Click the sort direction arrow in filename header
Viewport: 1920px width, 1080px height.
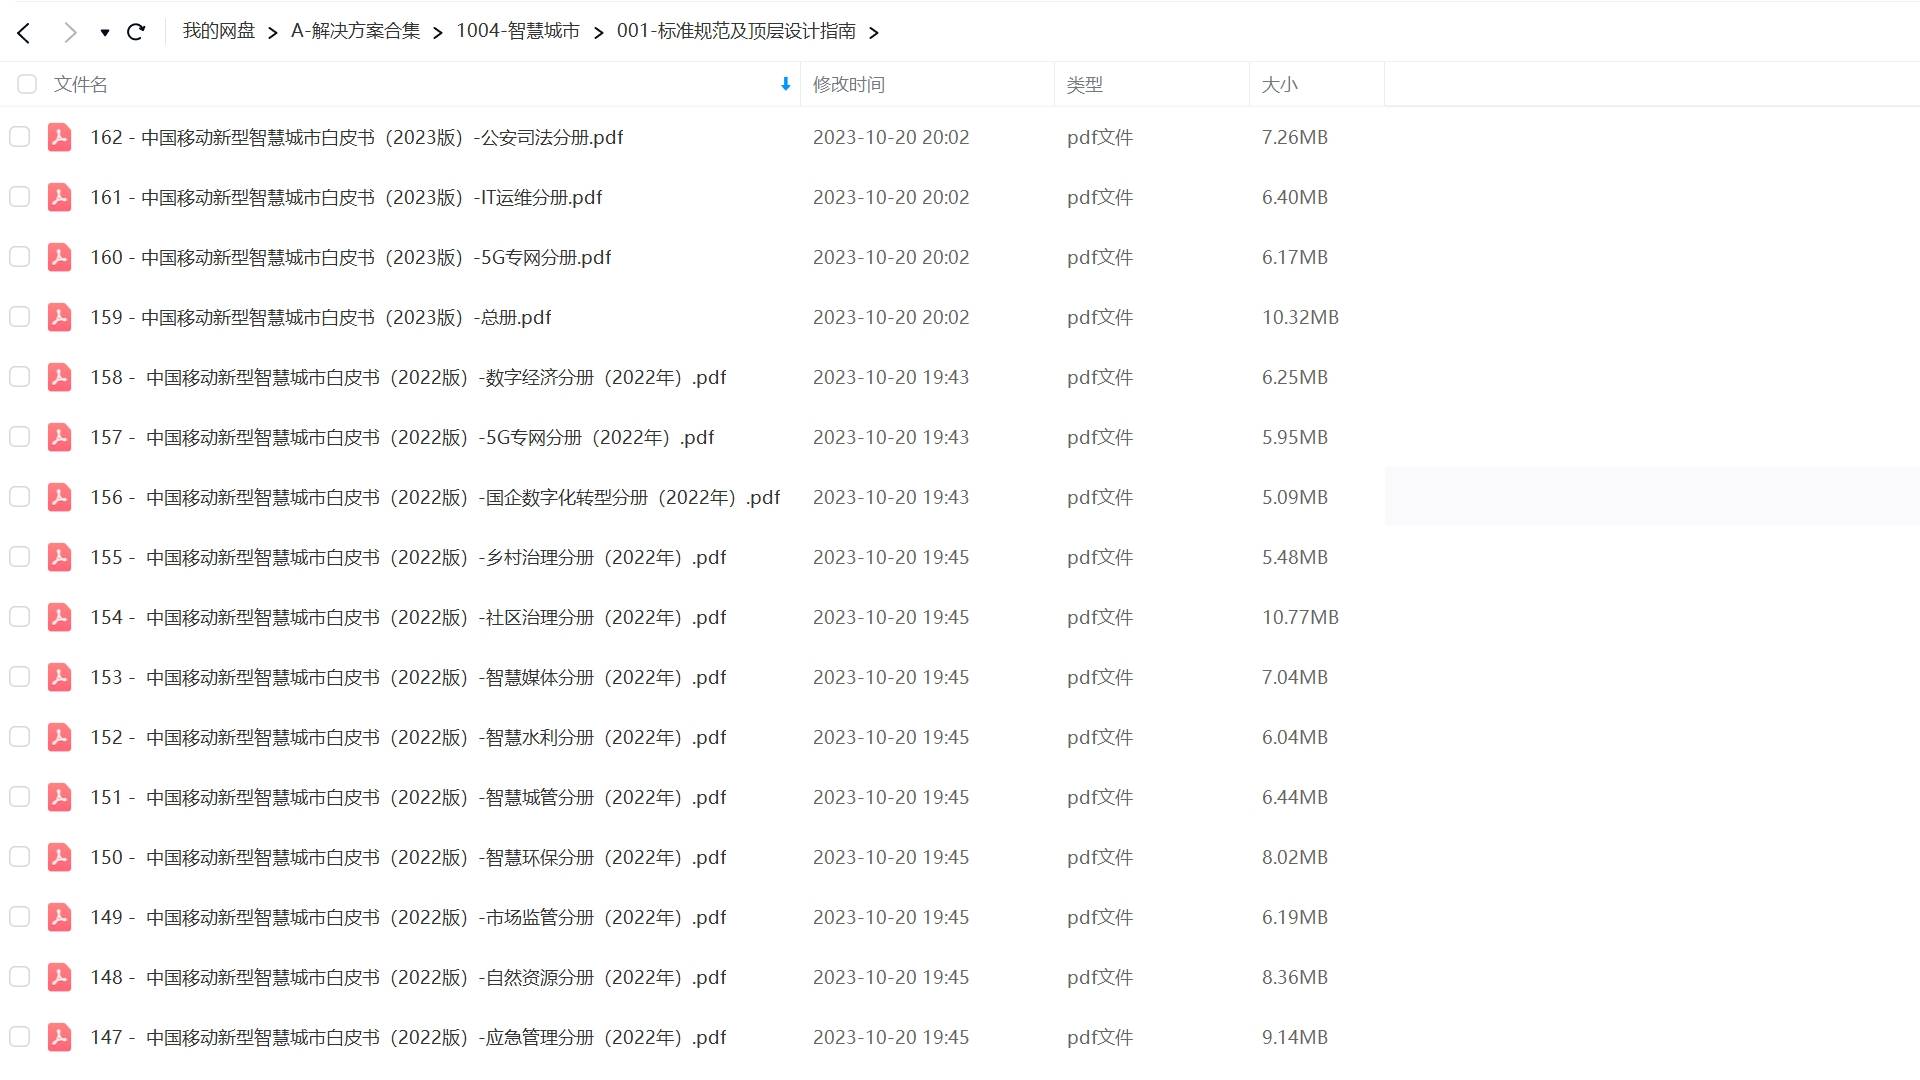click(785, 84)
